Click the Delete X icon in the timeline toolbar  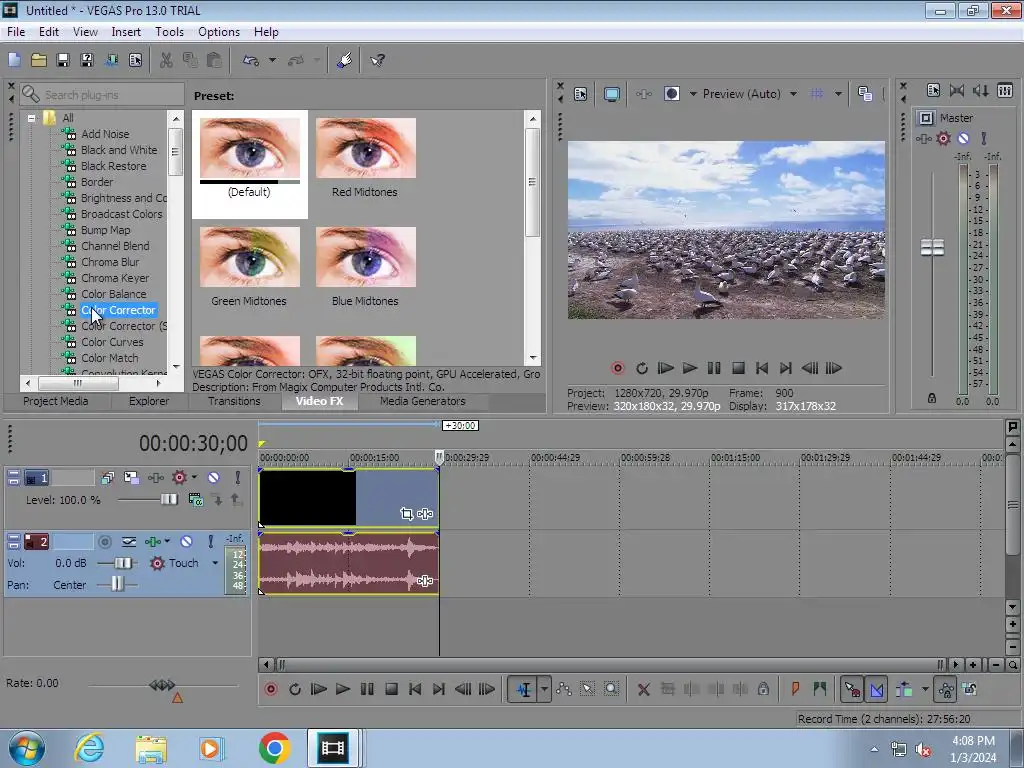(643, 689)
